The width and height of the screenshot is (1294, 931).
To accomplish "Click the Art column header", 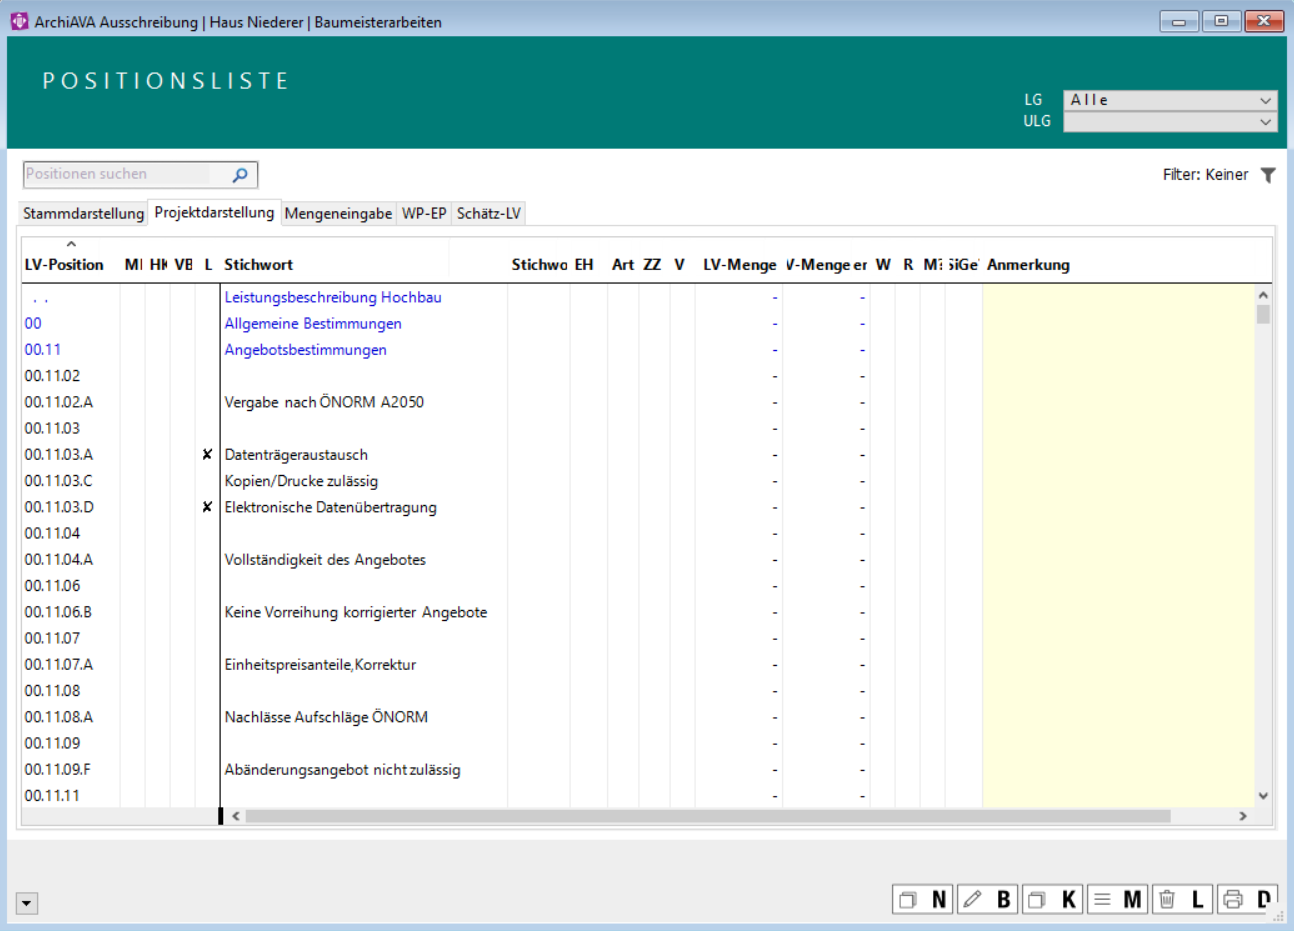I will (x=623, y=265).
